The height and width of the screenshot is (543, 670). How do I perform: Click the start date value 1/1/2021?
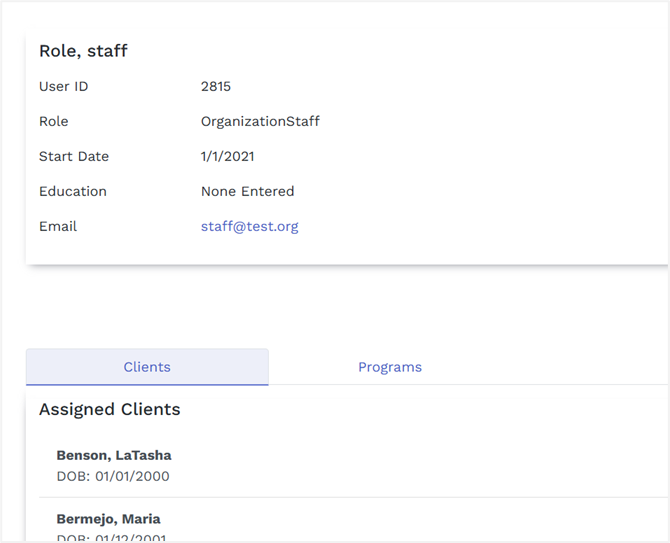click(x=227, y=156)
